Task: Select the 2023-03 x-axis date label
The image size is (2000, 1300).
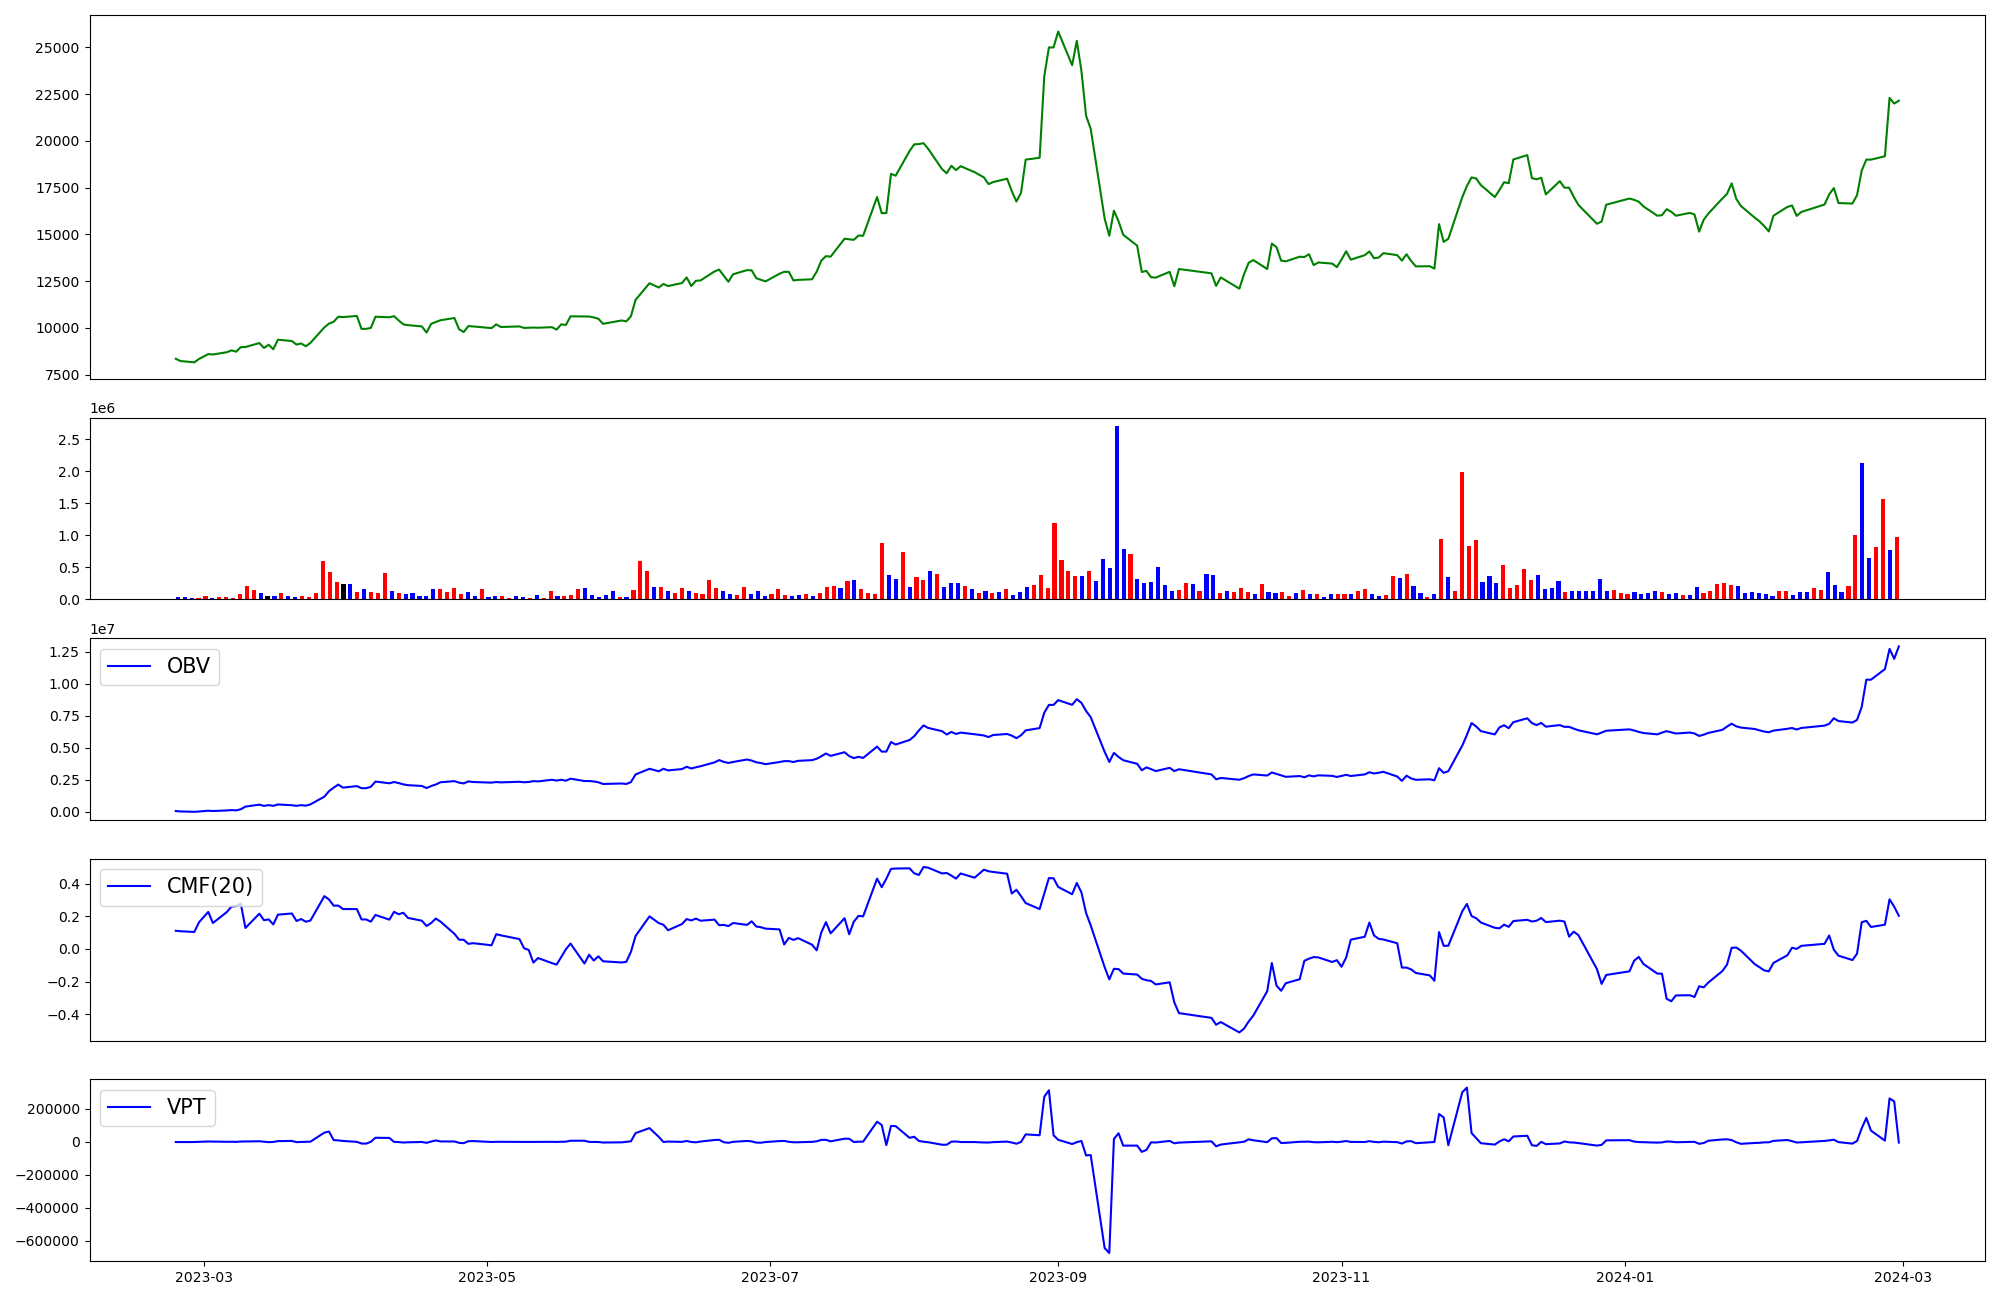Action: pyautogui.click(x=204, y=1277)
